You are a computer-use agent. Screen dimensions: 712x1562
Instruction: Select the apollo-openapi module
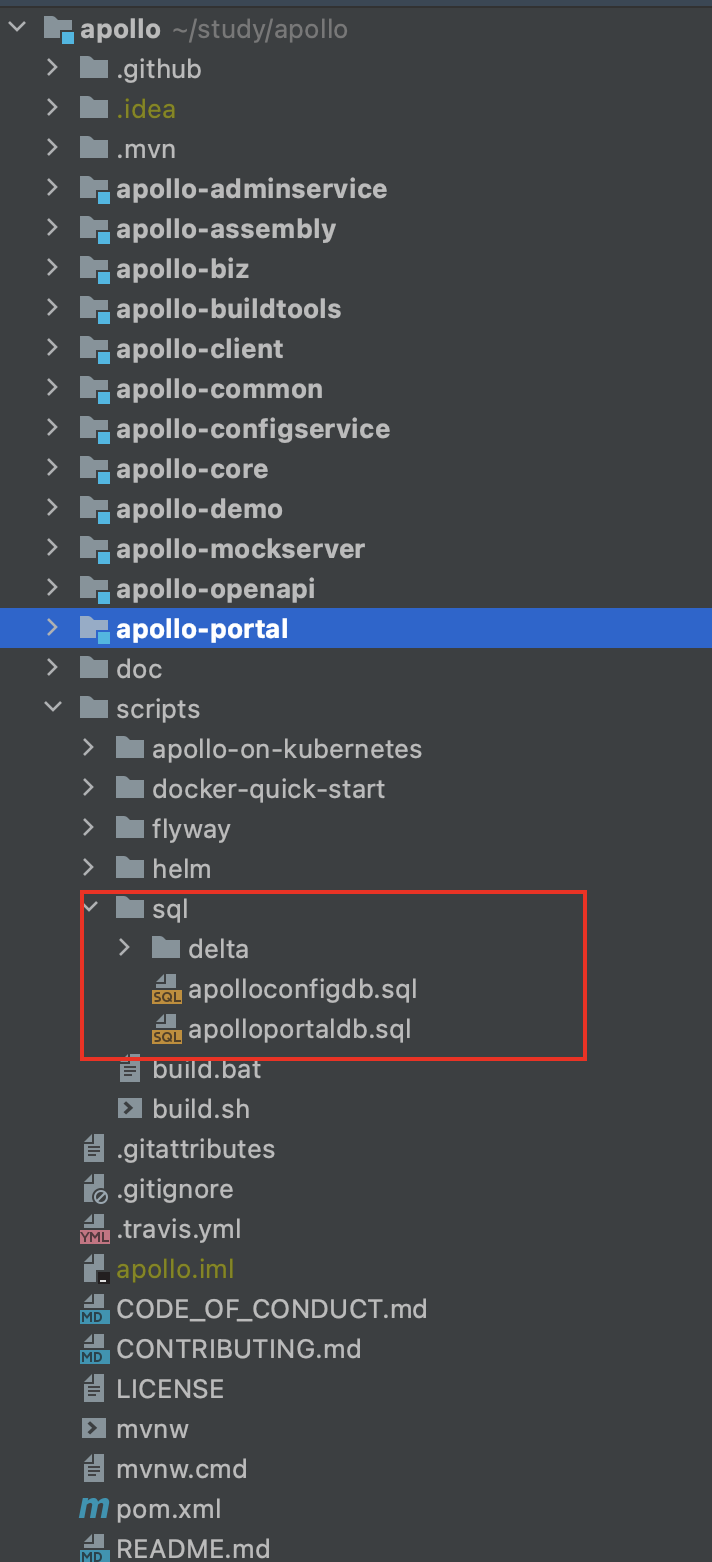(213, 588)
